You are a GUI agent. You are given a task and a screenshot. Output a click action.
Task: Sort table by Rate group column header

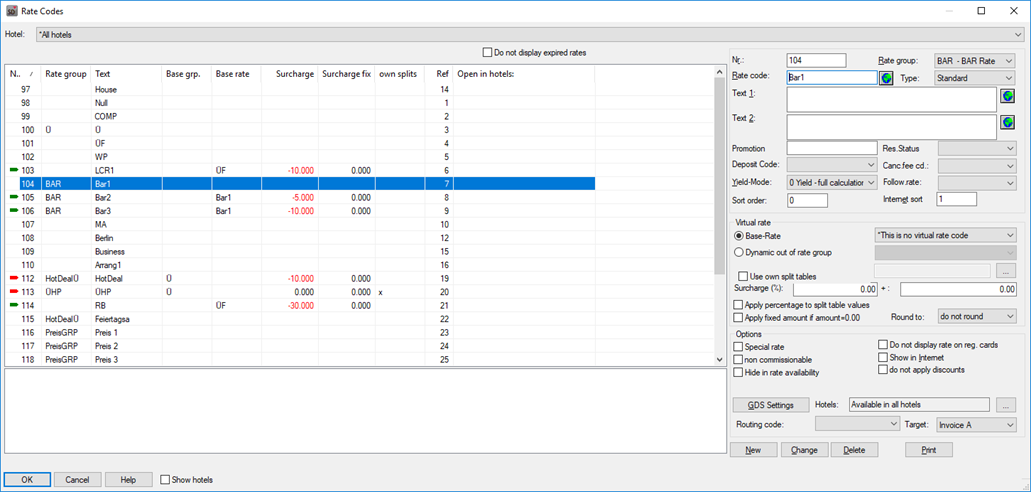point(66,74)
